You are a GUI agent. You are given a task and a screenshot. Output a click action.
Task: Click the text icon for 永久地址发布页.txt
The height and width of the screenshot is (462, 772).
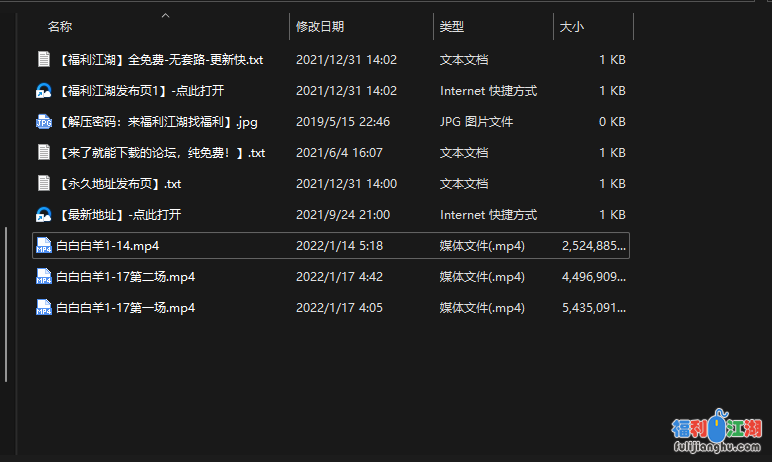coord(43,184)
